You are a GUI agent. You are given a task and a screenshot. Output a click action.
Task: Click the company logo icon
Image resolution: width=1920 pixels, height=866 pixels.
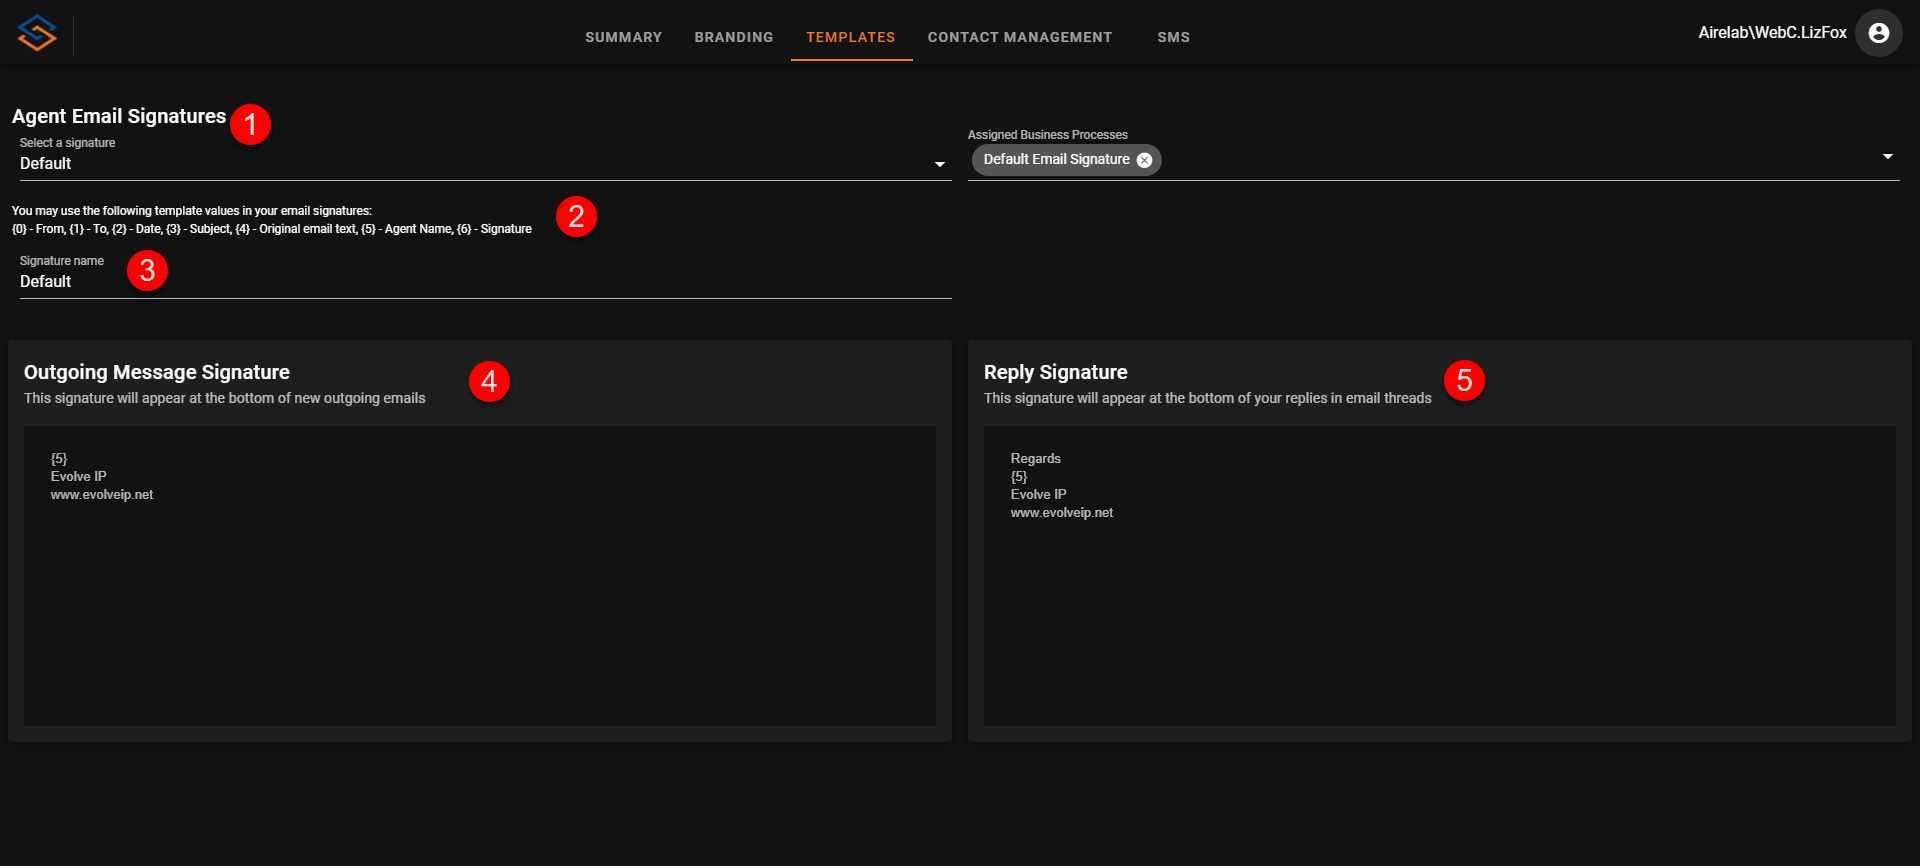[37, 33]
